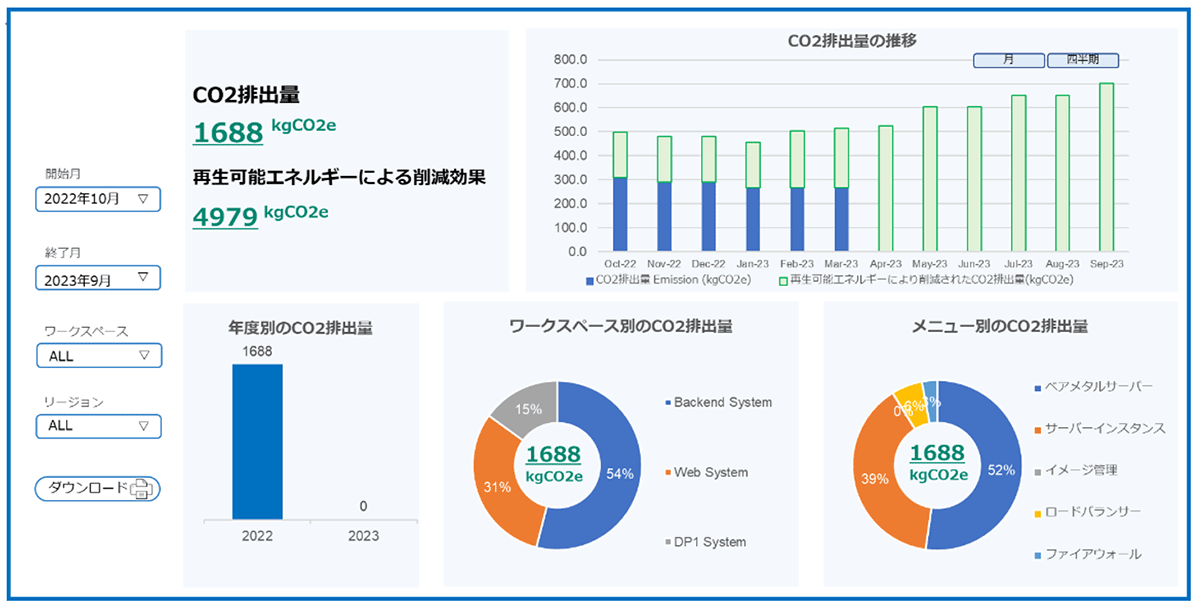Select the 2022 bar in yearly chart
The image size is (1200, 610).
coord(257,442)
